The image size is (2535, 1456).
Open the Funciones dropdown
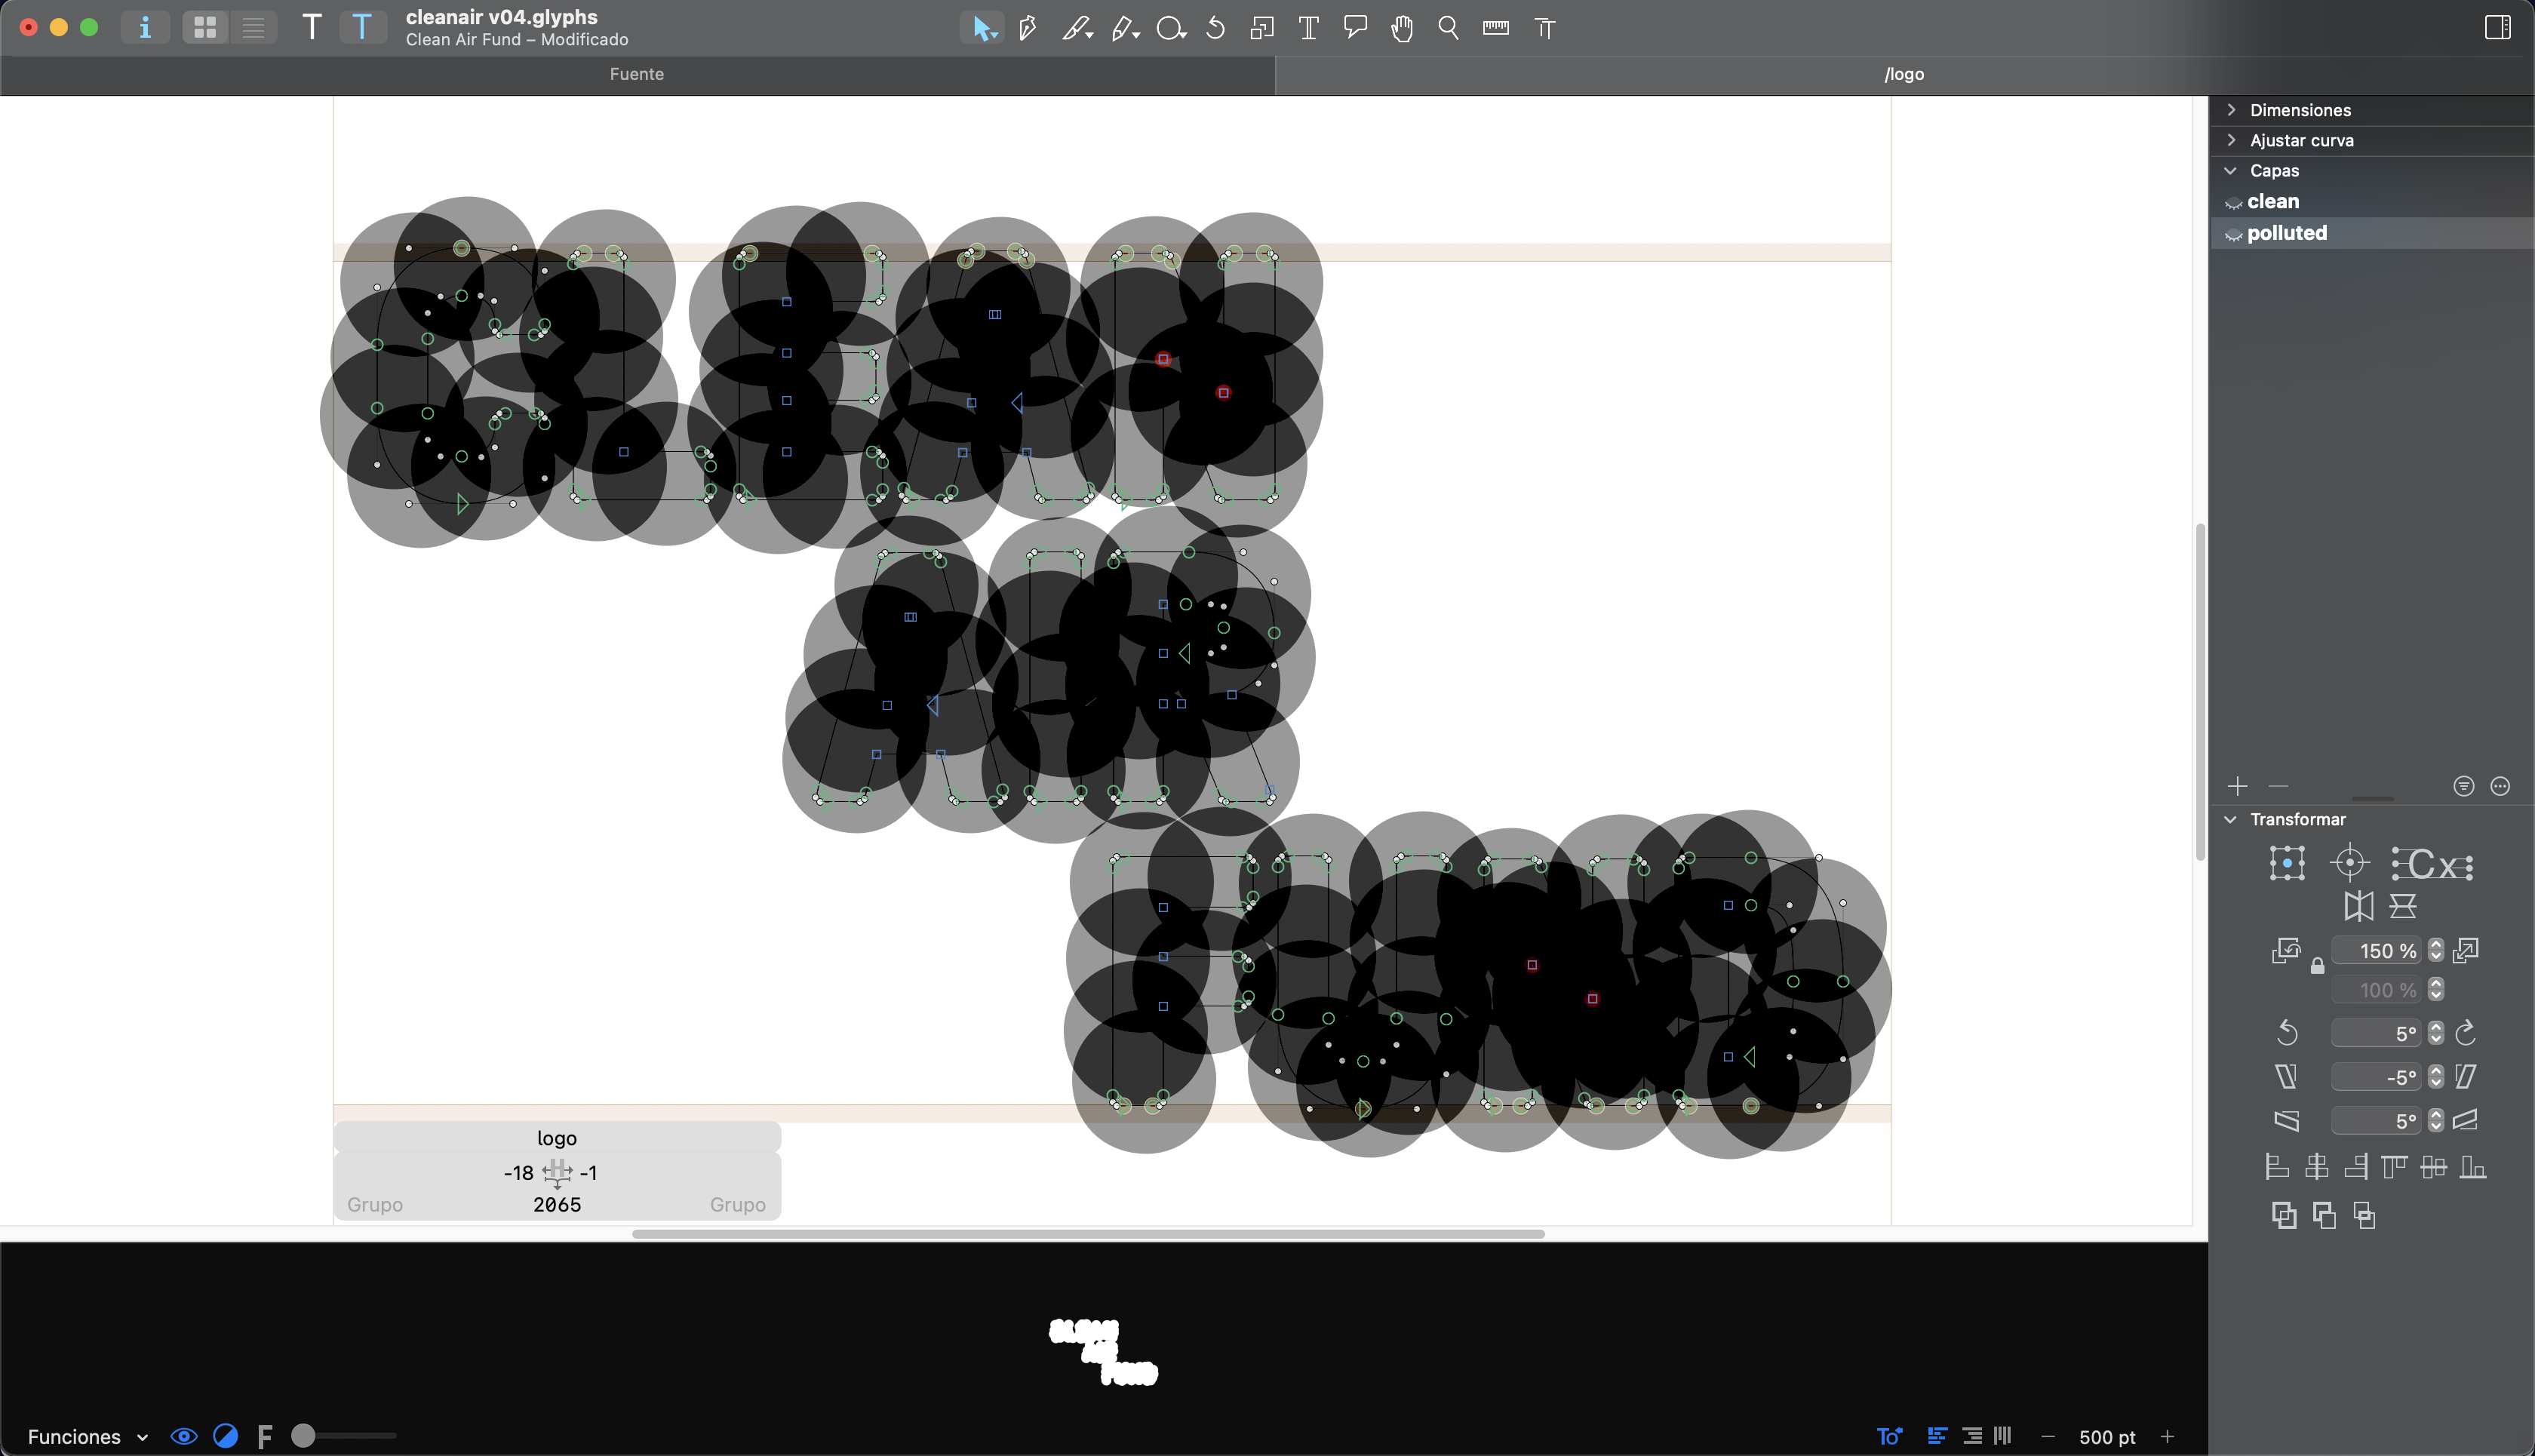tap(87, 1436)
